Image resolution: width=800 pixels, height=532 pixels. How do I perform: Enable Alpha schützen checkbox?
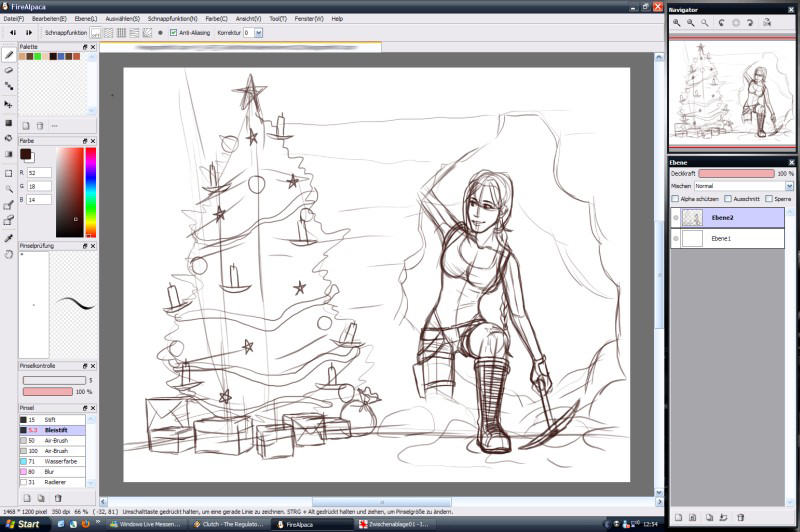click(675, 198)
